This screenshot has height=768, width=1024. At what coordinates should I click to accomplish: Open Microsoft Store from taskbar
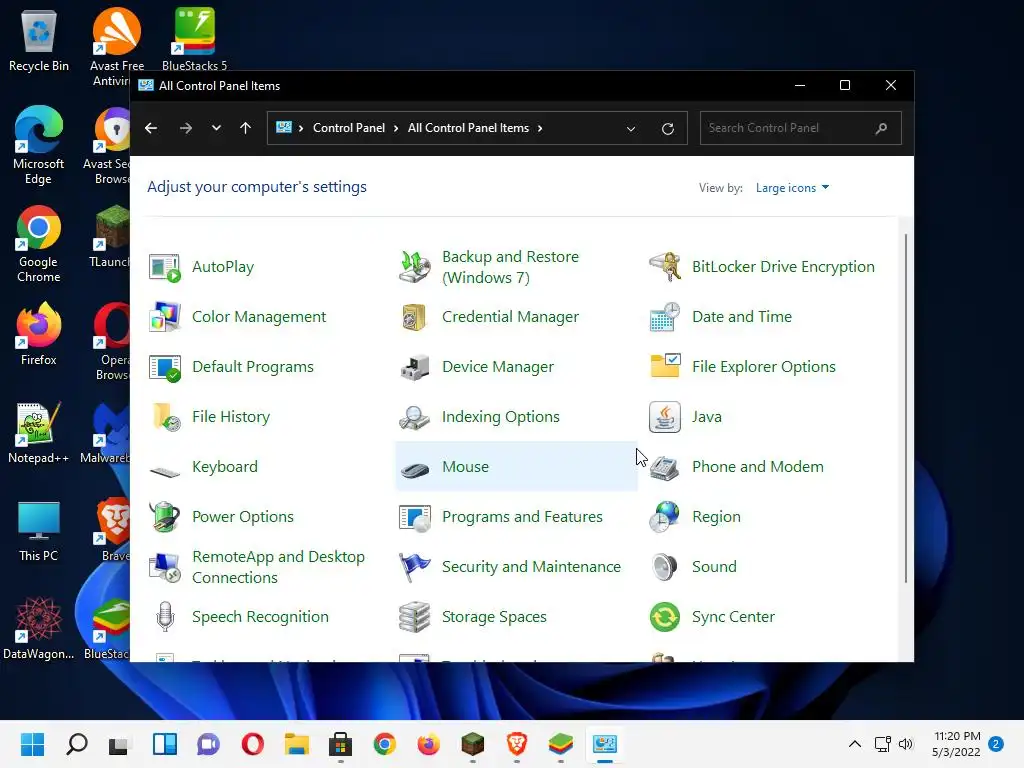[340, 744]
